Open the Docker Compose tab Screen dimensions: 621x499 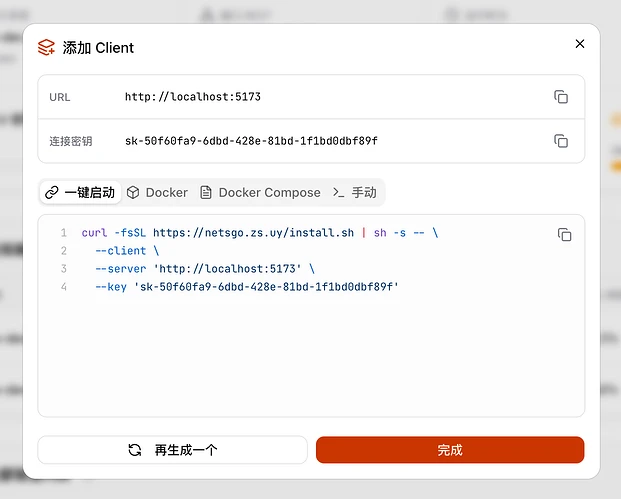coord(260,192)
